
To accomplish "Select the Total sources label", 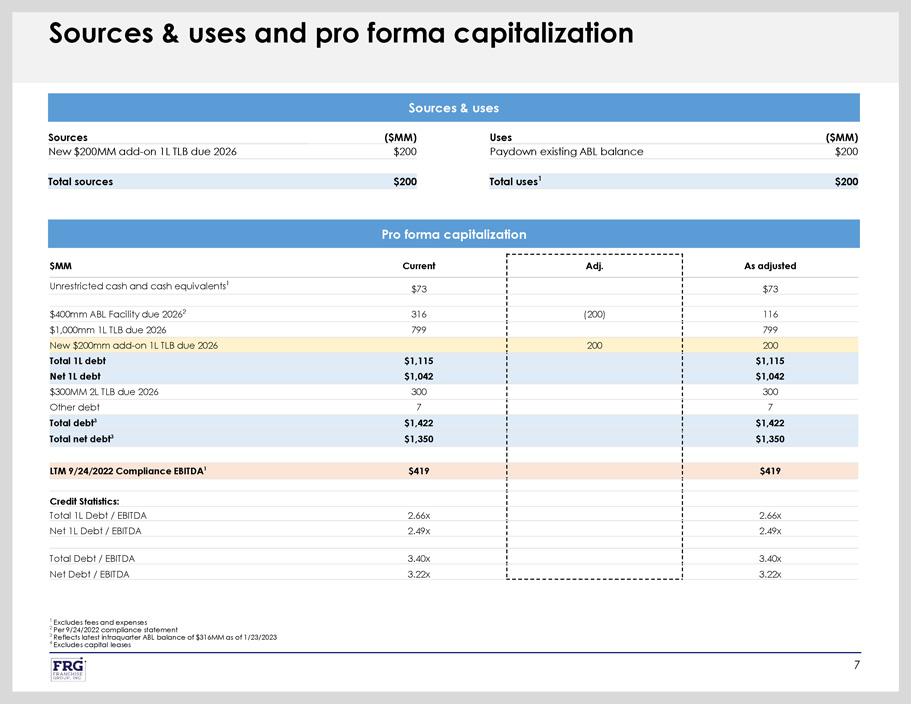I will click(80, 182).
